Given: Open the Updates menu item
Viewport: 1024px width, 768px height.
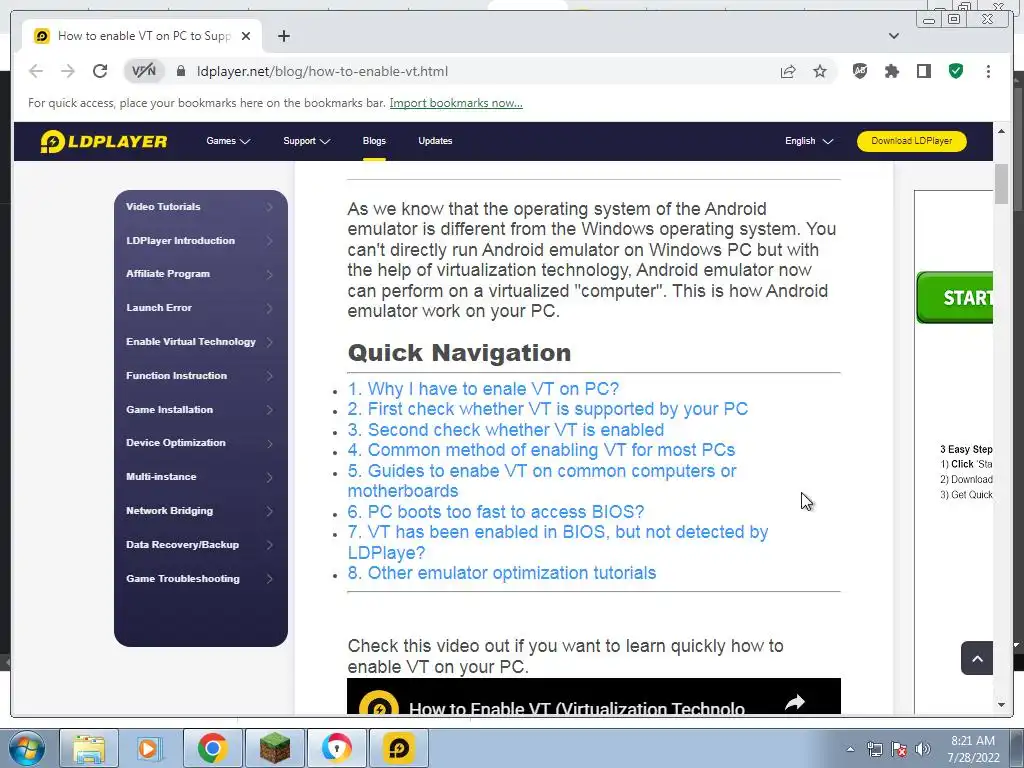Looking at the screenshot, I should click(435, 141).
